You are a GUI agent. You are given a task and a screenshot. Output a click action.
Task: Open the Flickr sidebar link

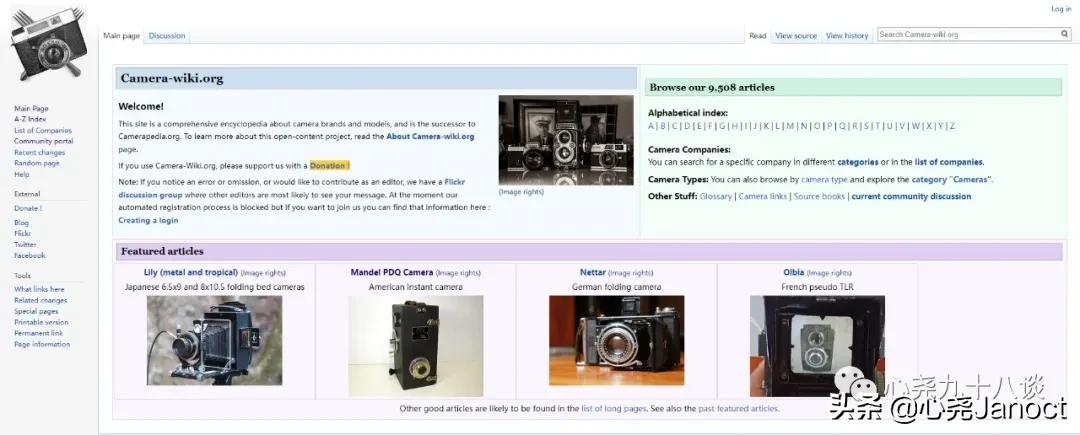(22, 233)
